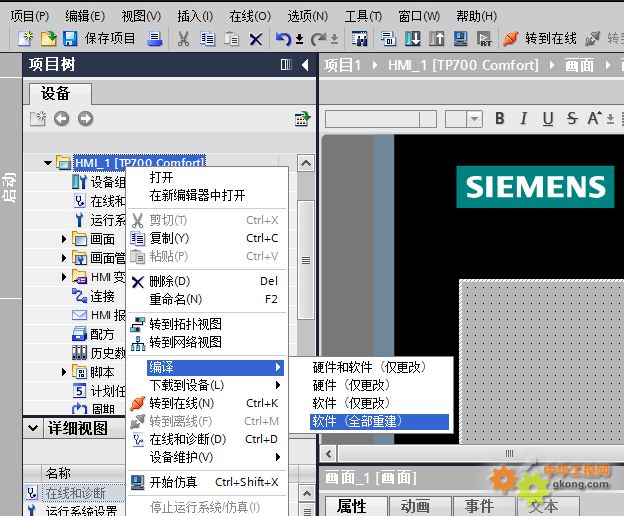Viewport: 624px width, 516px height.
Task: Click the Start simulation toolbar icon
Action: [x=460, y=39]
